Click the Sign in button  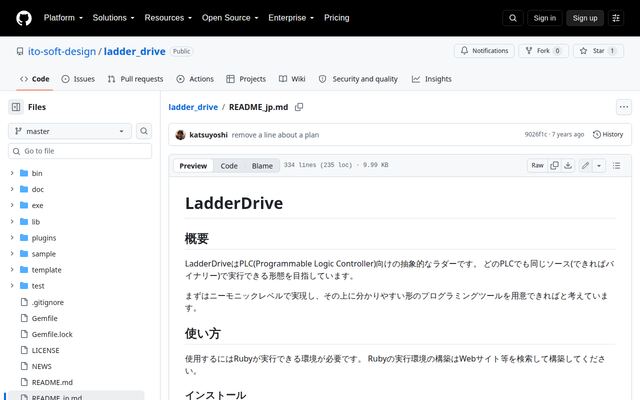click(x=544, y=18)
